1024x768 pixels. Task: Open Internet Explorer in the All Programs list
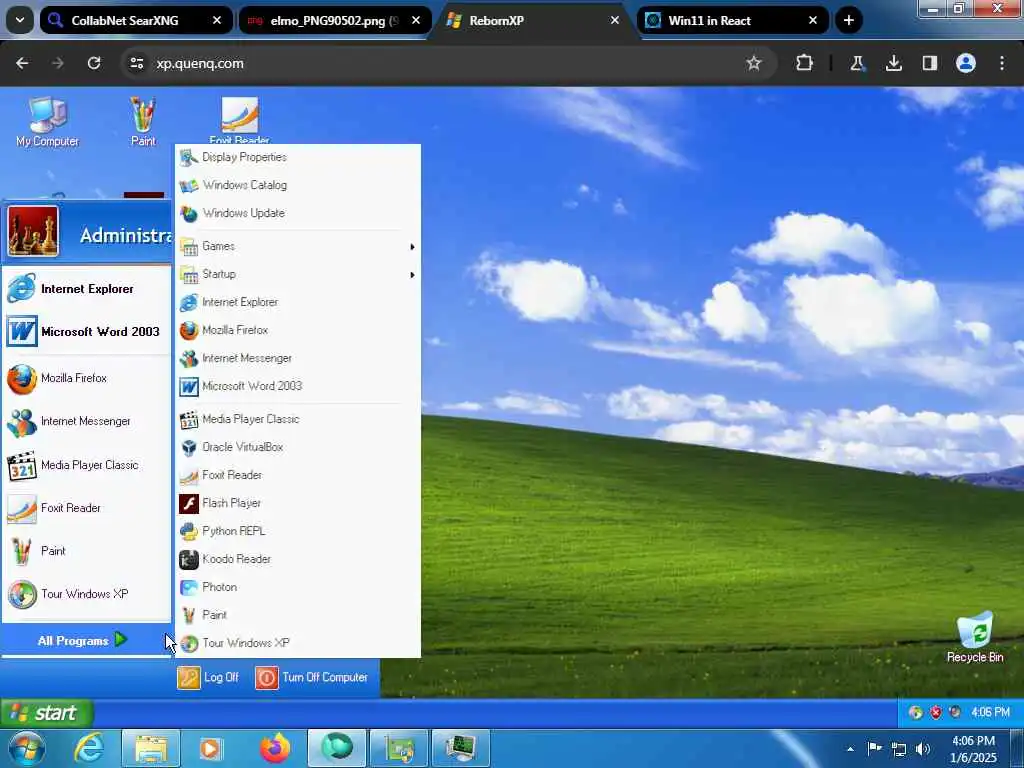(298, 302)
